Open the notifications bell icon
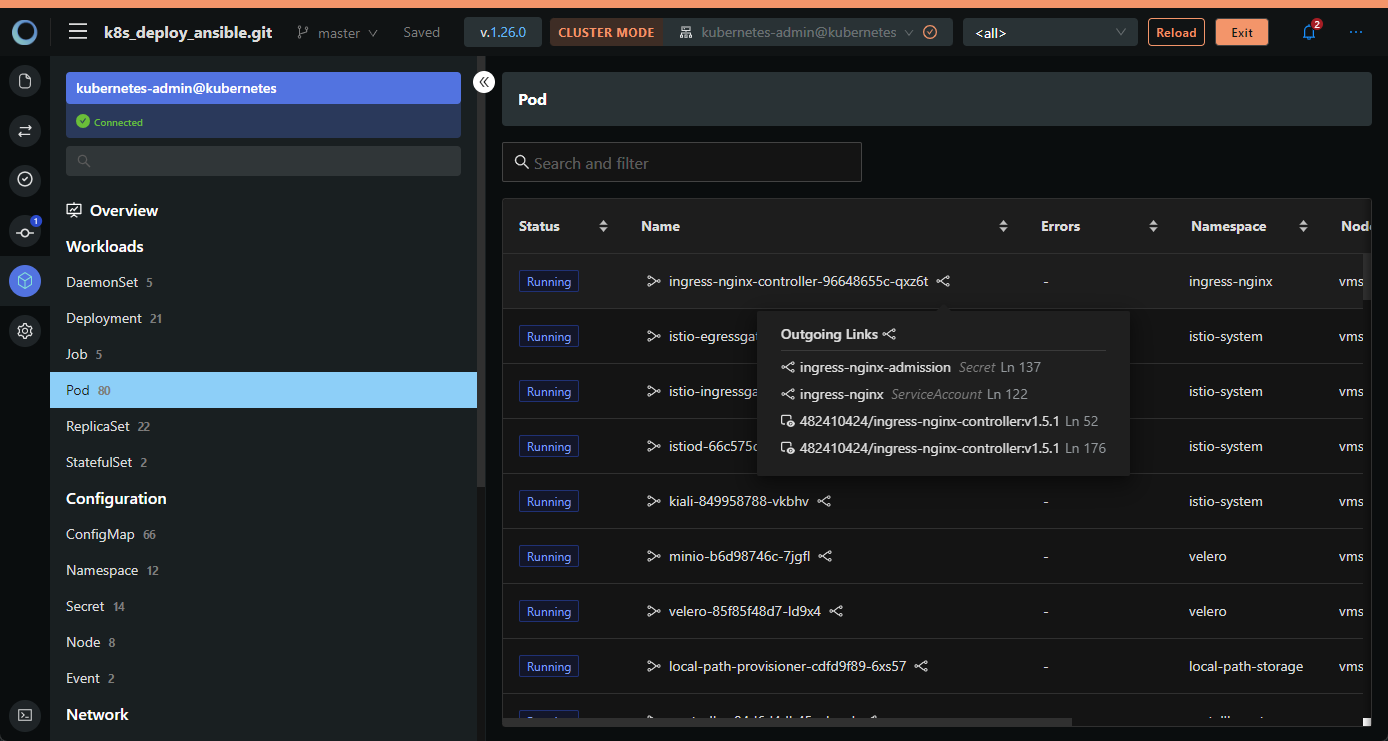Screen dimensions: 1388x741 (x=1309, y=33)
